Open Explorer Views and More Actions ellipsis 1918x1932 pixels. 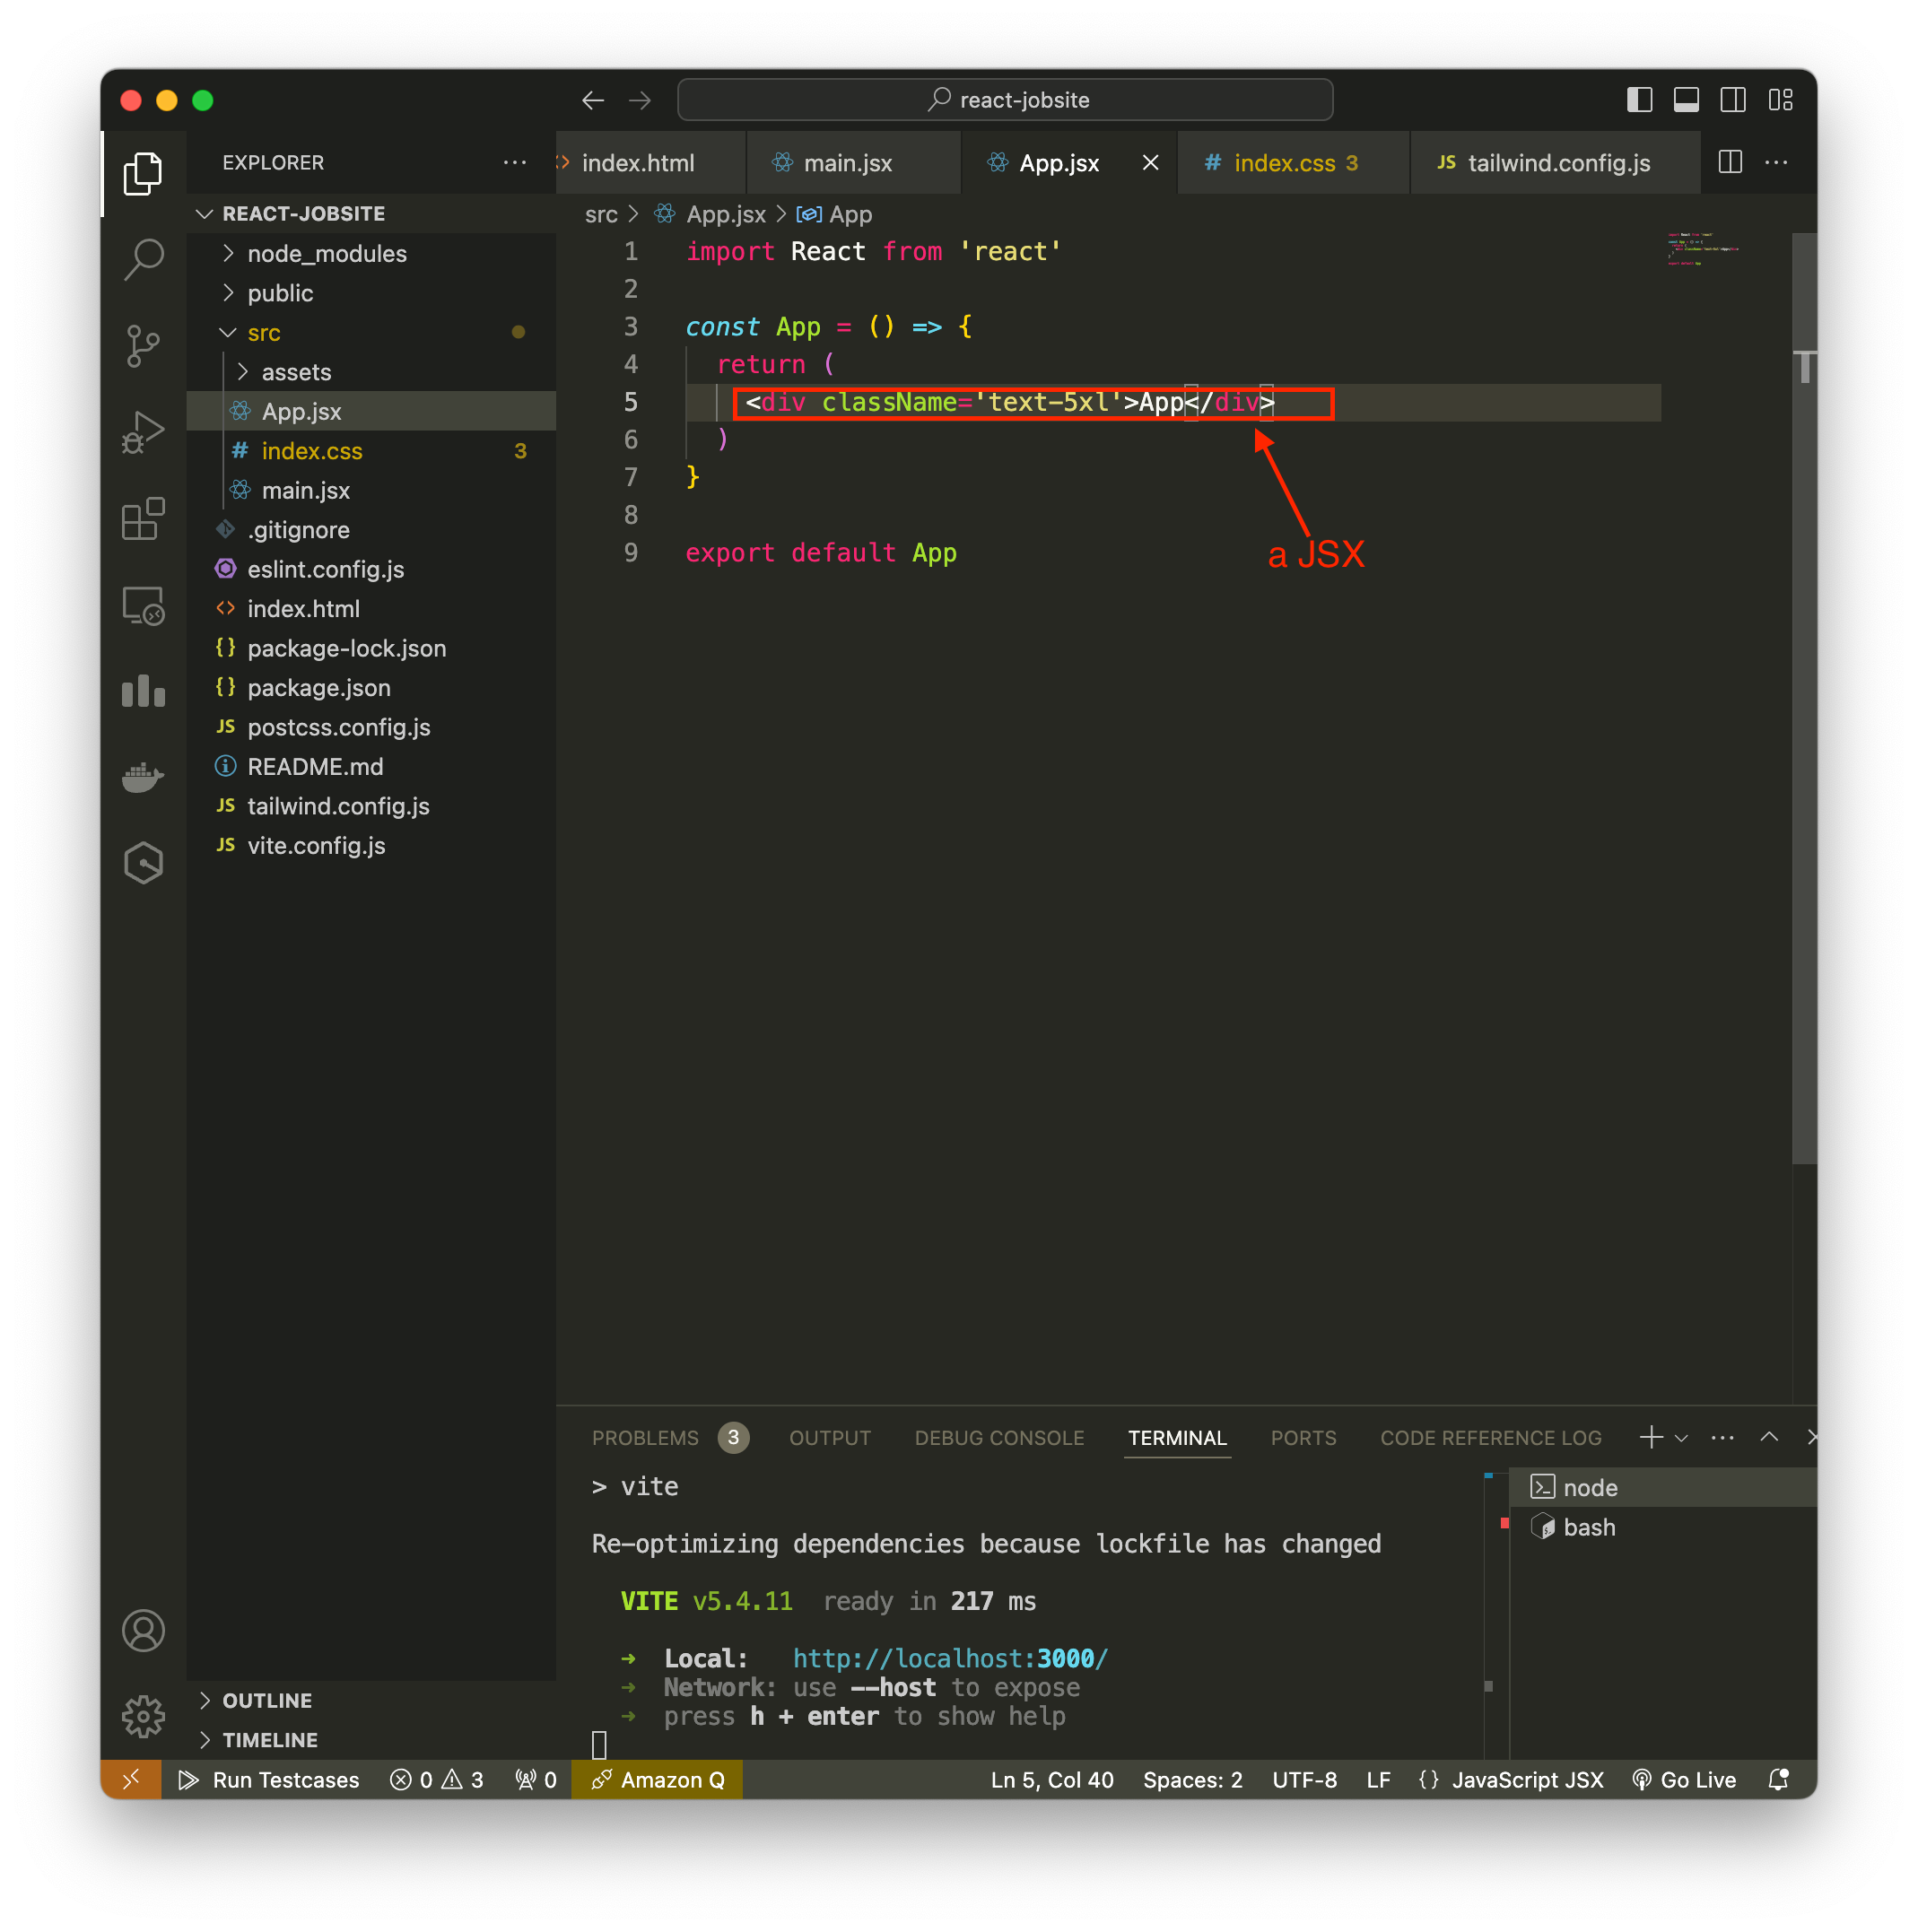tap(514, 162)
